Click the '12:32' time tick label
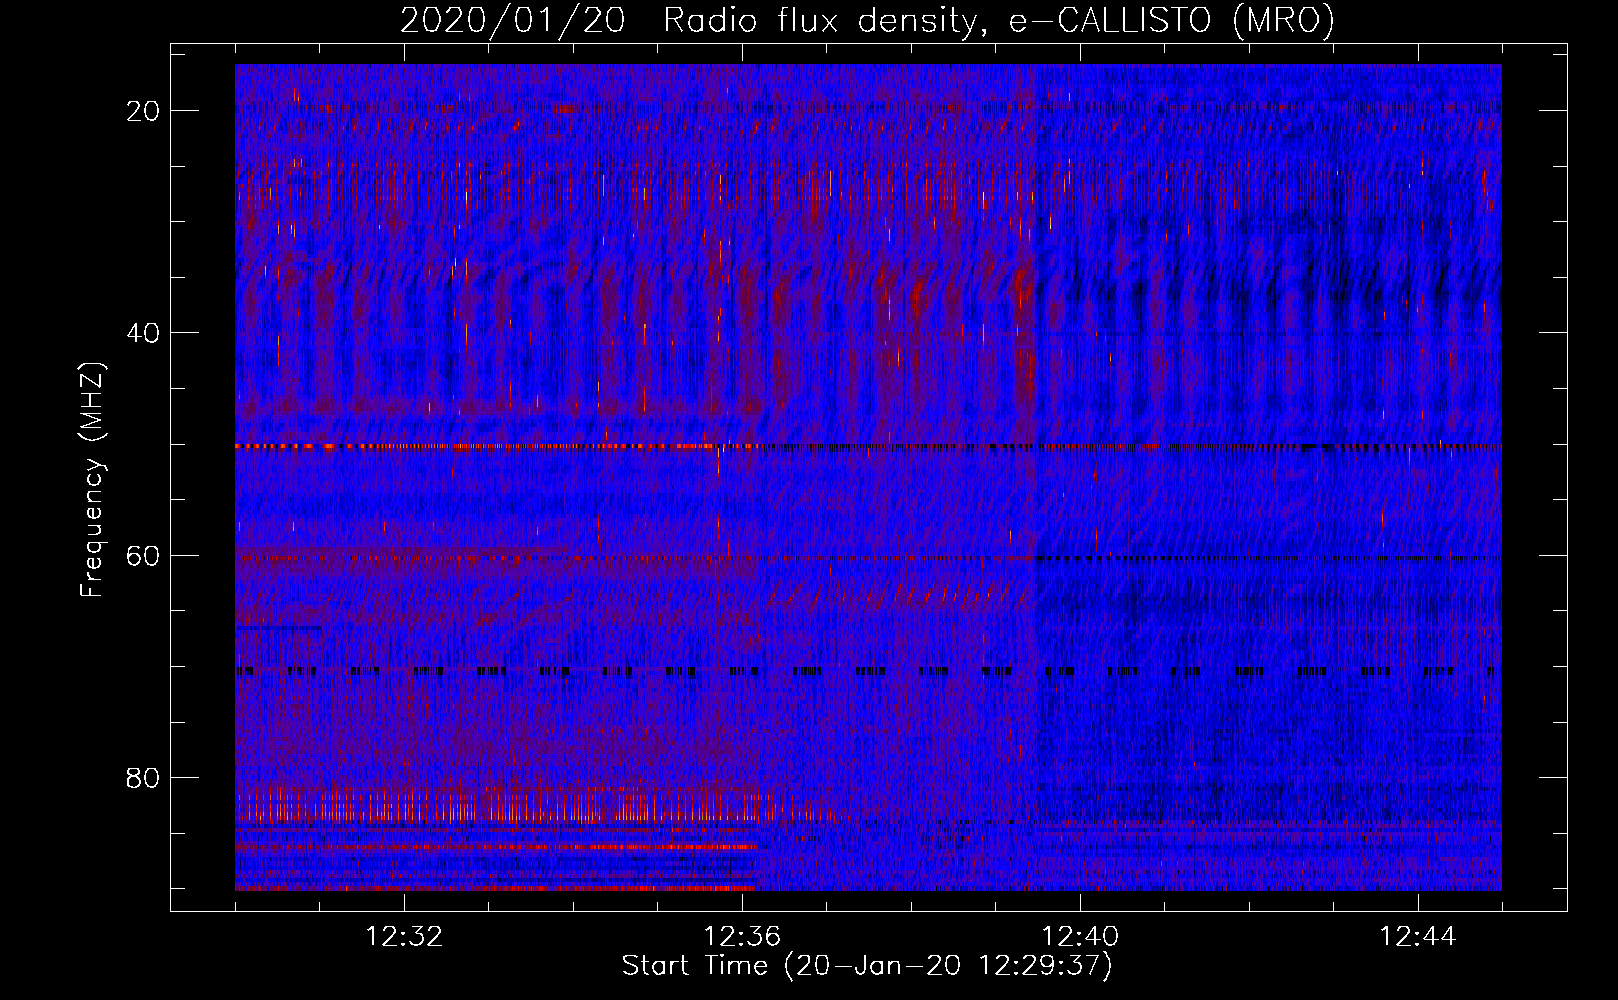Viewport: 1618px width, 1000px height. pos(404,937)
